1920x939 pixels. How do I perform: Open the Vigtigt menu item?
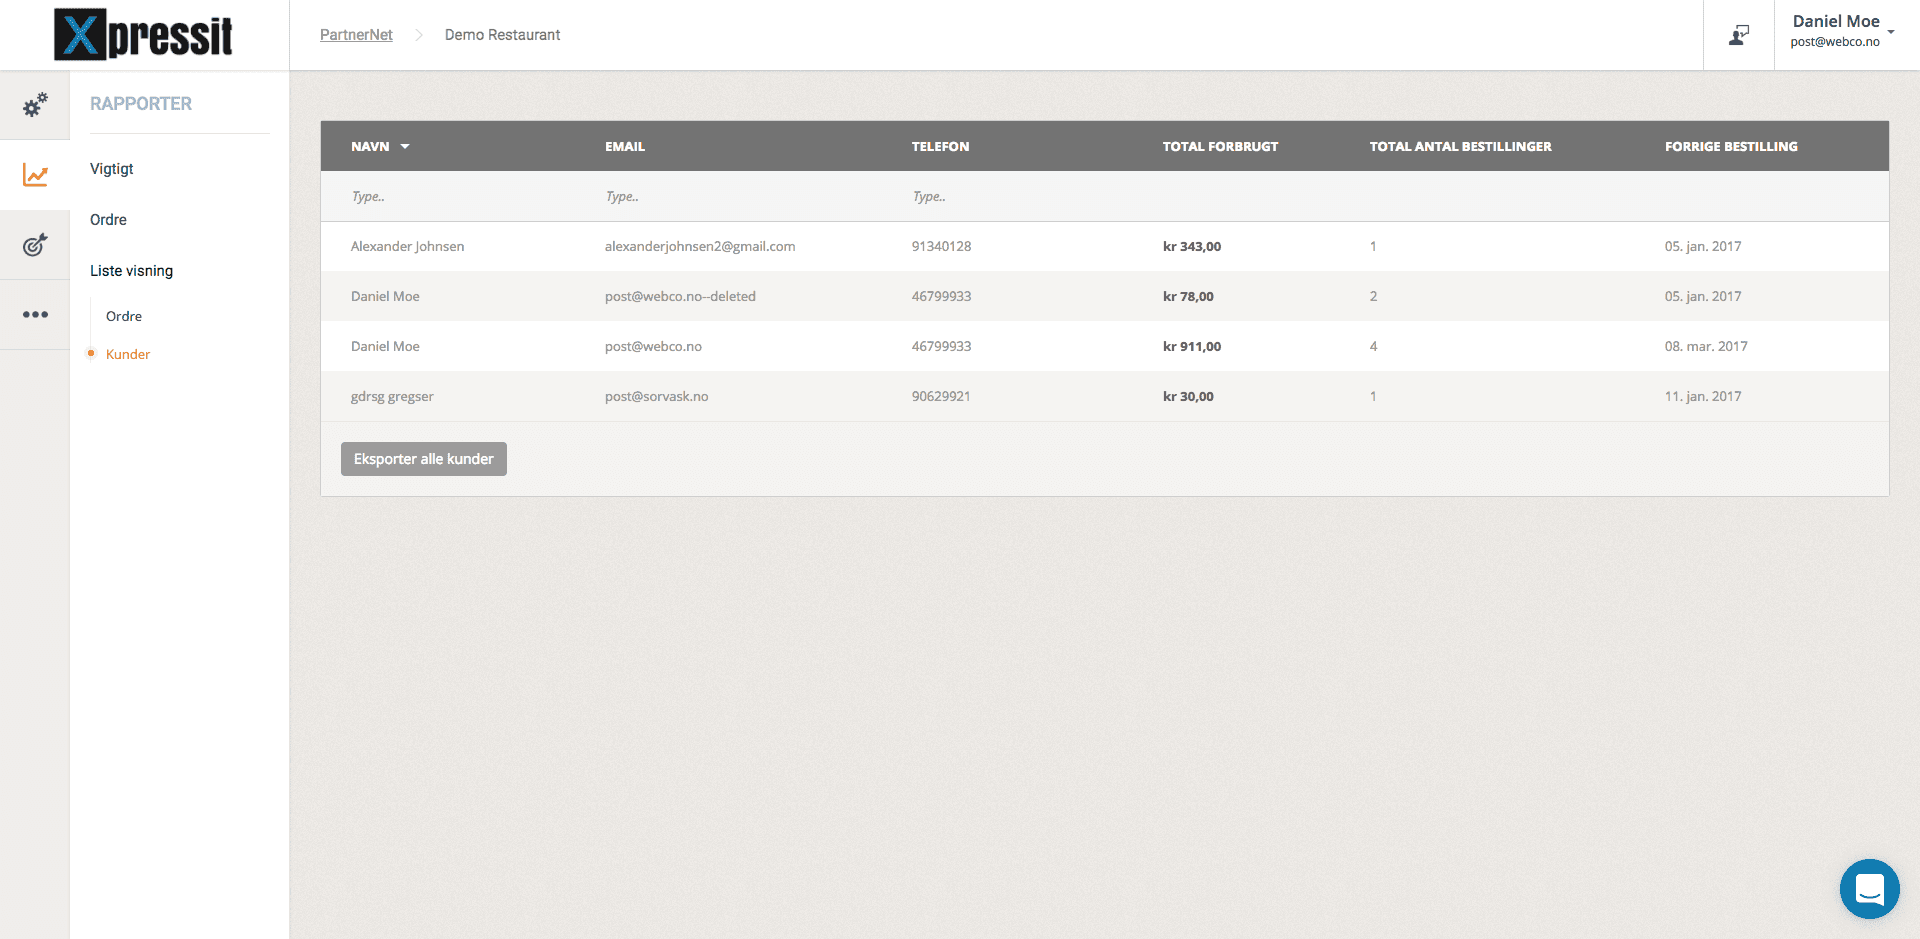coord(112,169)
